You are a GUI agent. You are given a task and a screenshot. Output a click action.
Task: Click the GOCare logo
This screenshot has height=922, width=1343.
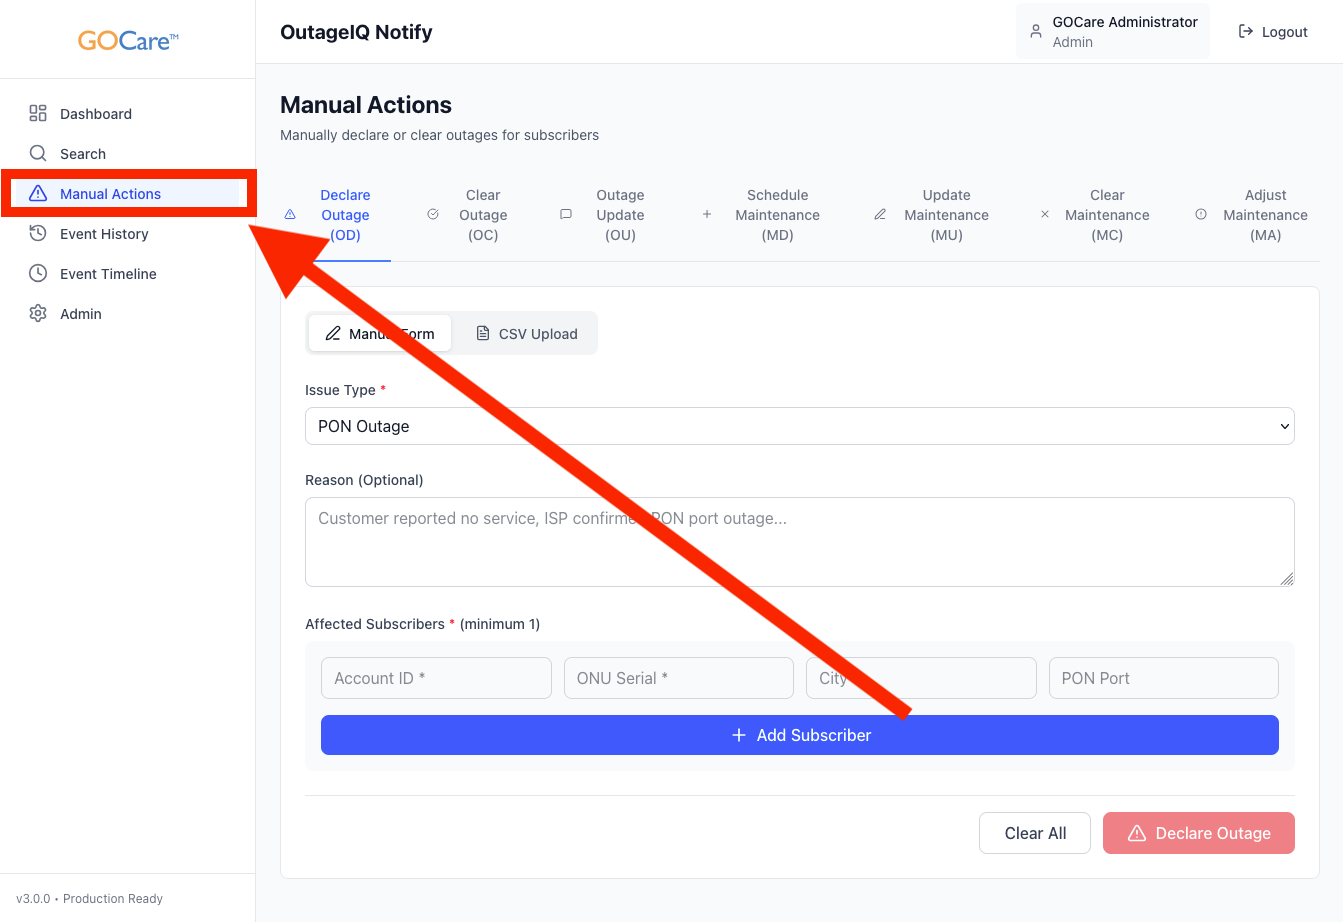128,41
